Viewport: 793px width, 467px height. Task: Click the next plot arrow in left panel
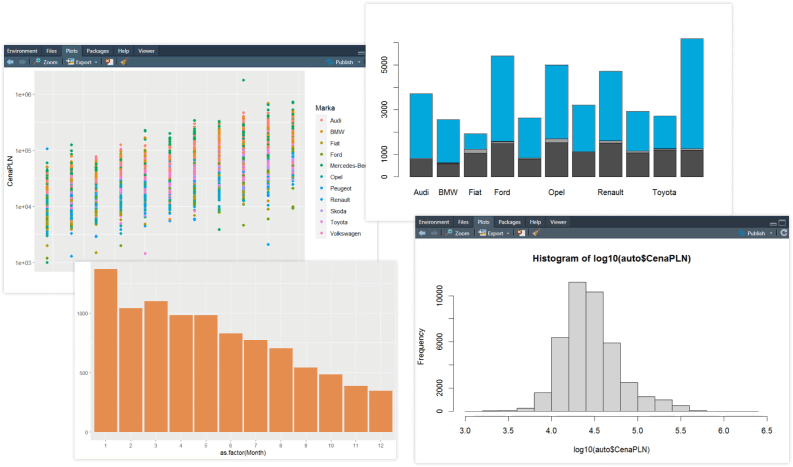24,61
